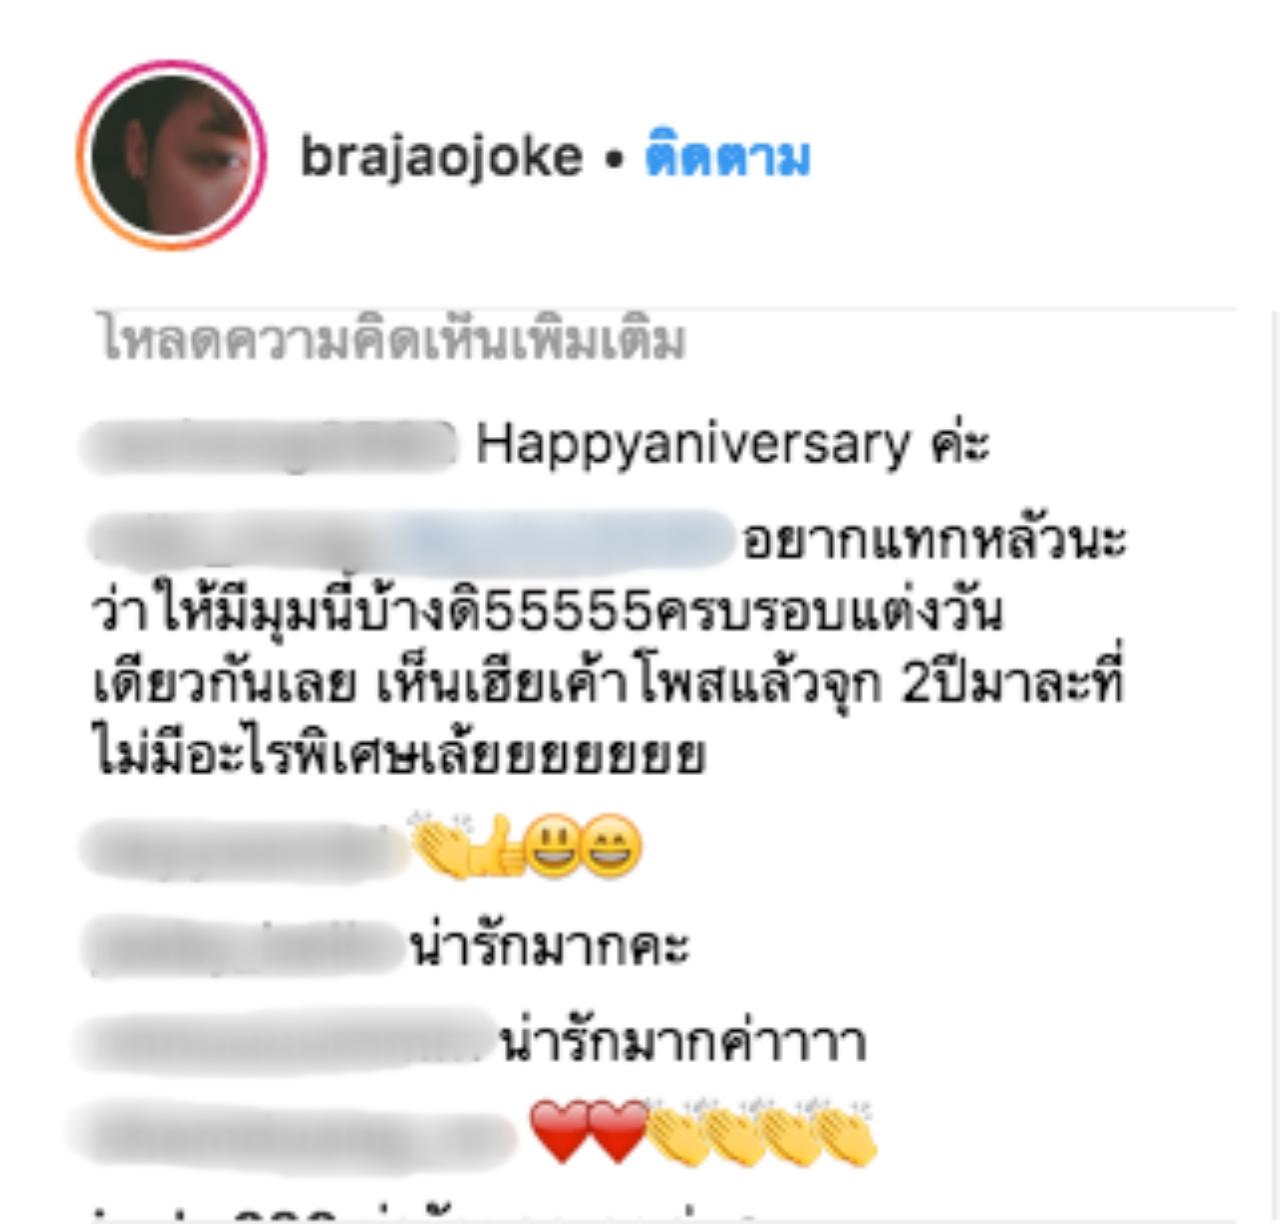The width and height of the screenshot is (1280, 1224).
Task: Click the thumbs-up emoji
Action: tap(497, 847)
